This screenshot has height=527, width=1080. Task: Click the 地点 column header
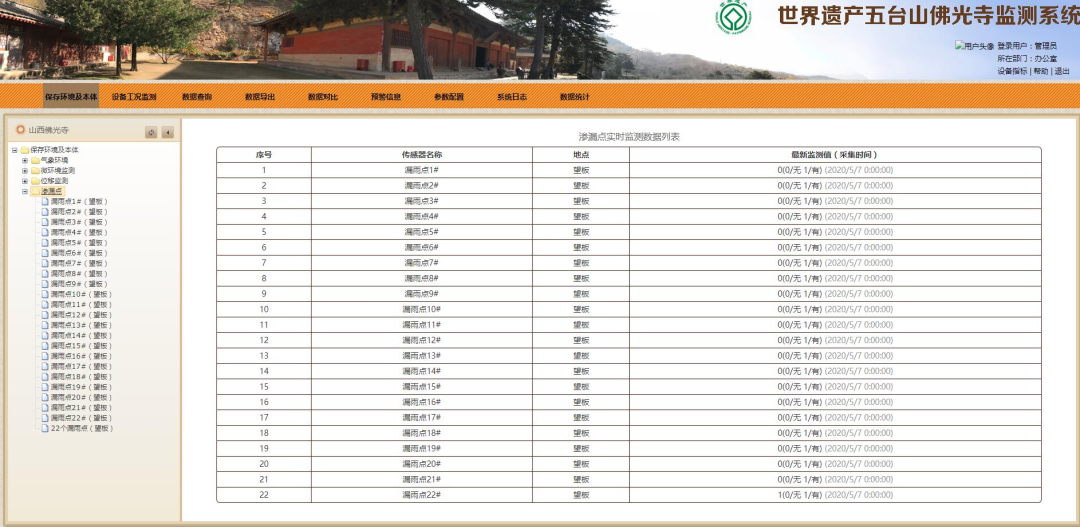click(x=581, y=155)
